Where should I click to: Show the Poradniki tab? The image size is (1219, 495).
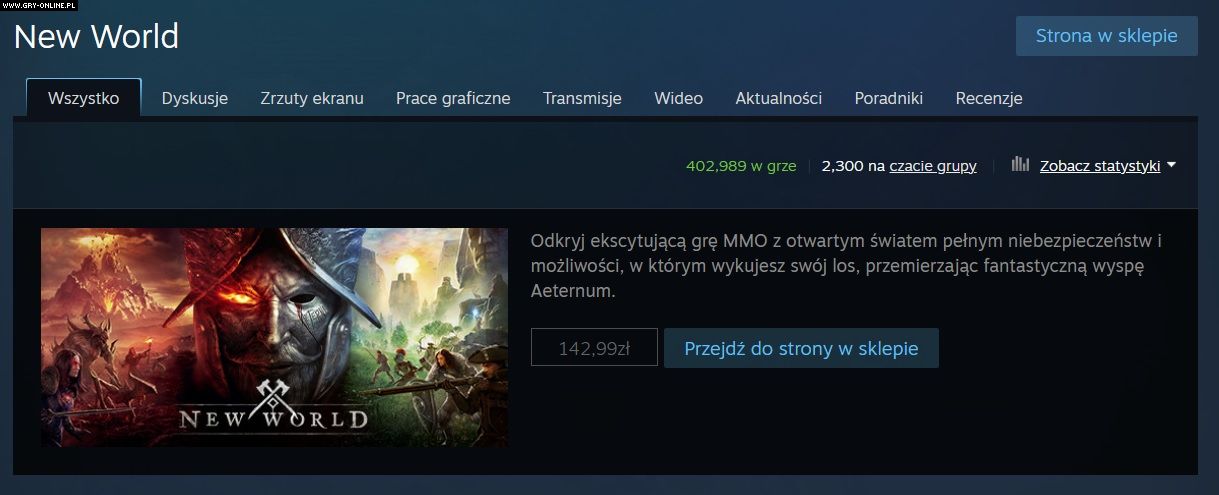(x=889, y=98)
